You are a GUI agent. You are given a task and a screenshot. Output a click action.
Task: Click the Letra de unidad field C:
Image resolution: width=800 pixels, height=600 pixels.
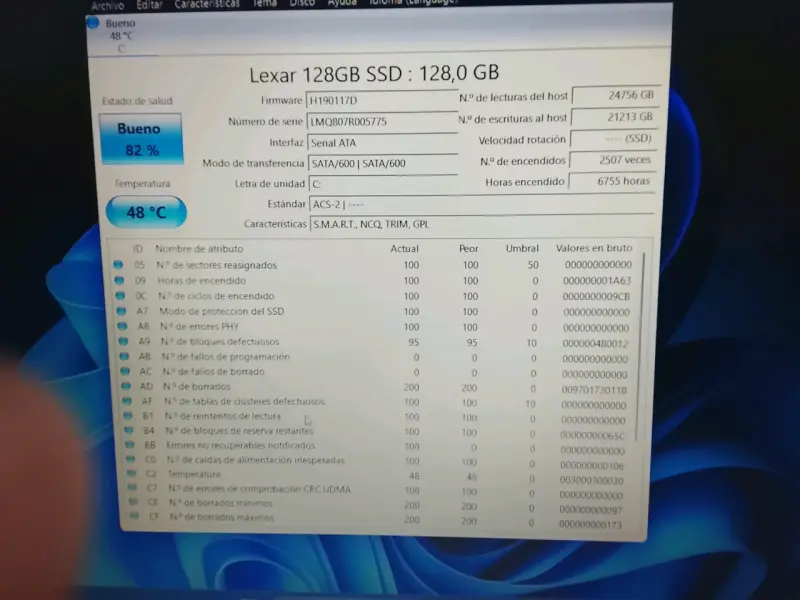coord(383,184)
